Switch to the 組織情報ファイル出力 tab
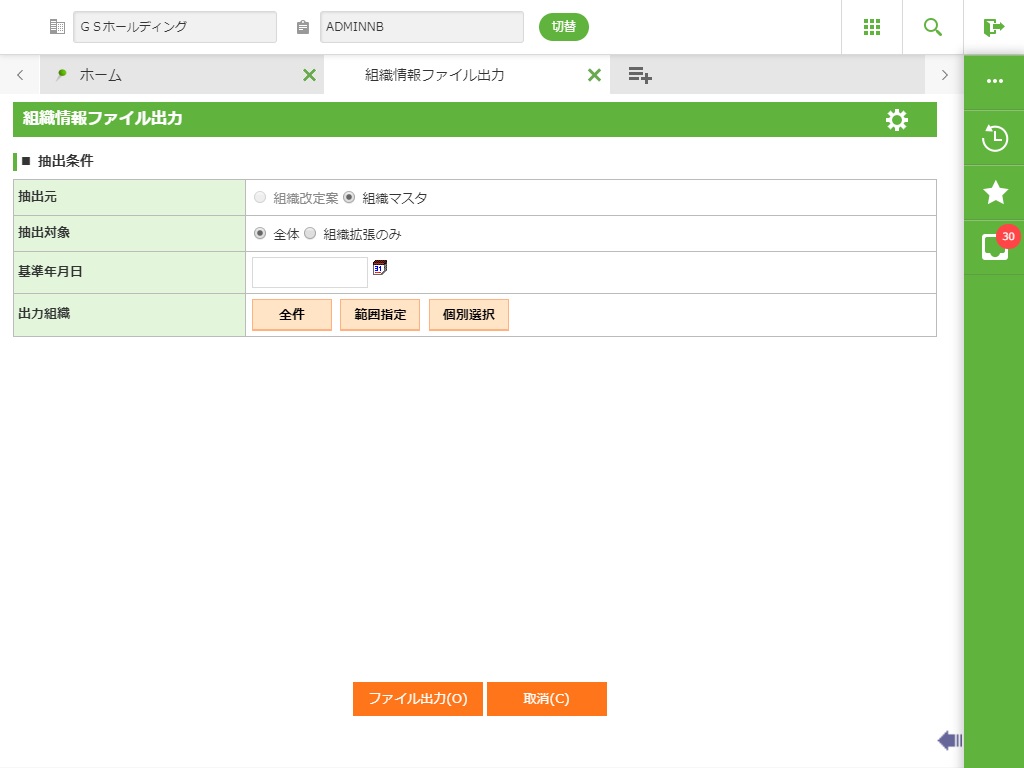This screenshot has height=768, width=1024. (x=467, y=75)
